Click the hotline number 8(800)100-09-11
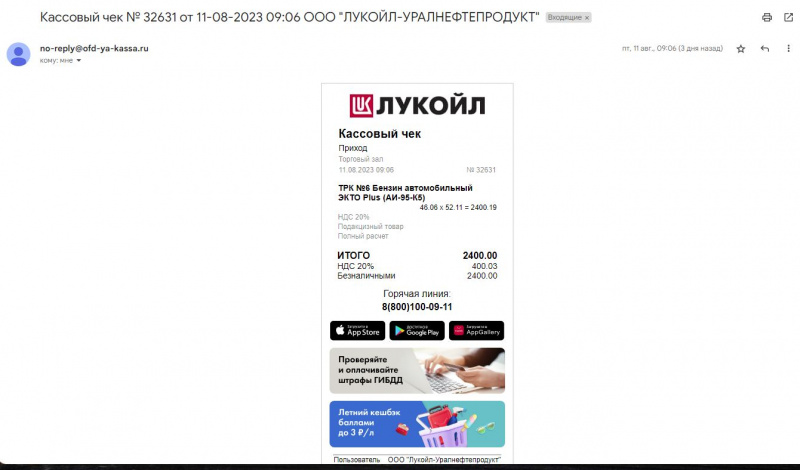 (x=417, y=307)
